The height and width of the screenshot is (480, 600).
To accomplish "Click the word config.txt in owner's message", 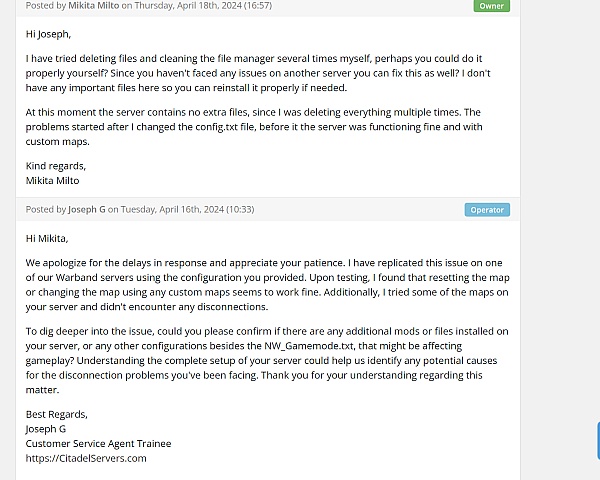I will [x=217, y=127].
